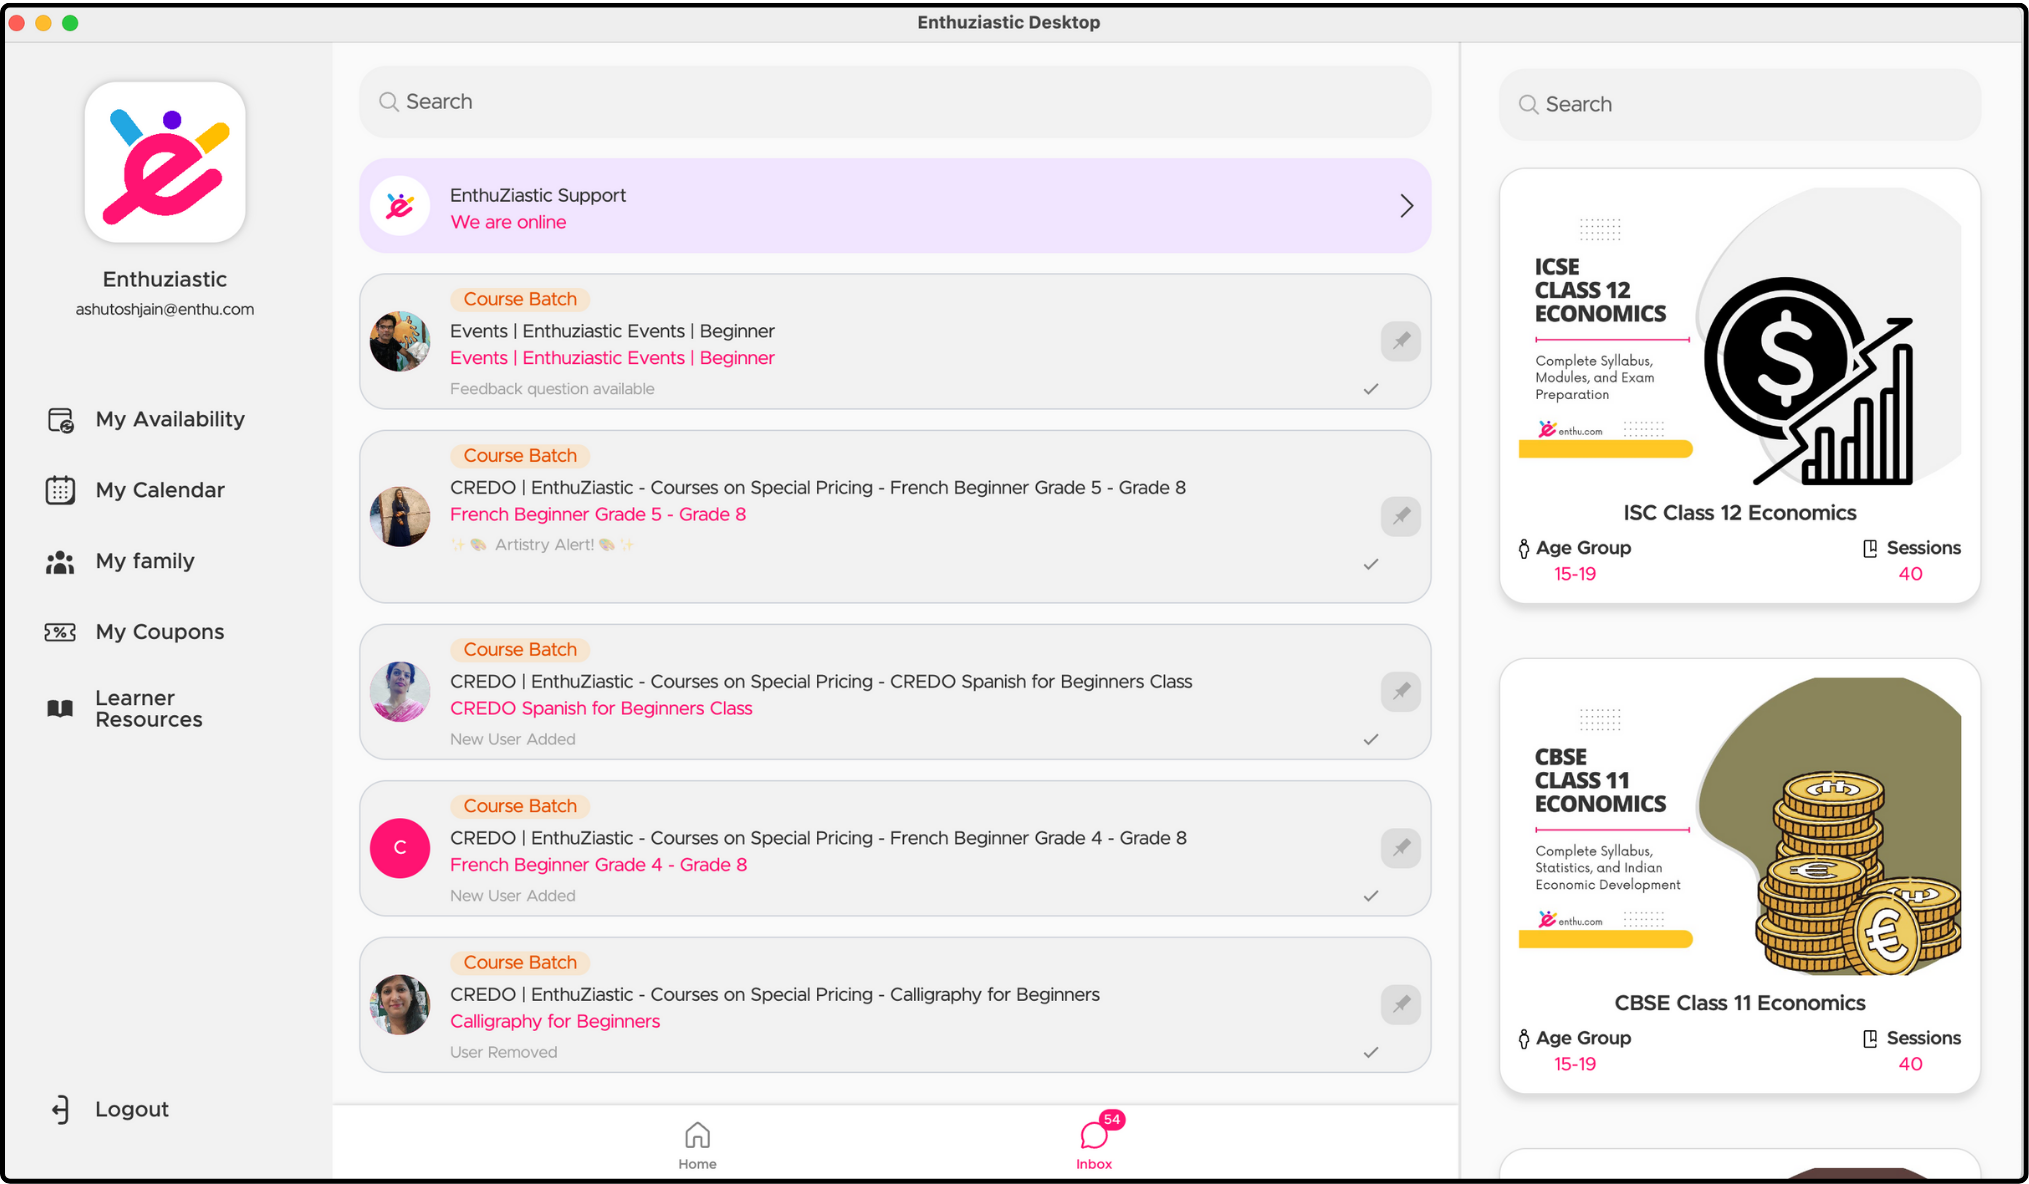Screen dimensions: 2029x1184
Task: Open the My Calendar section
Action: click(x=136, y=490)
